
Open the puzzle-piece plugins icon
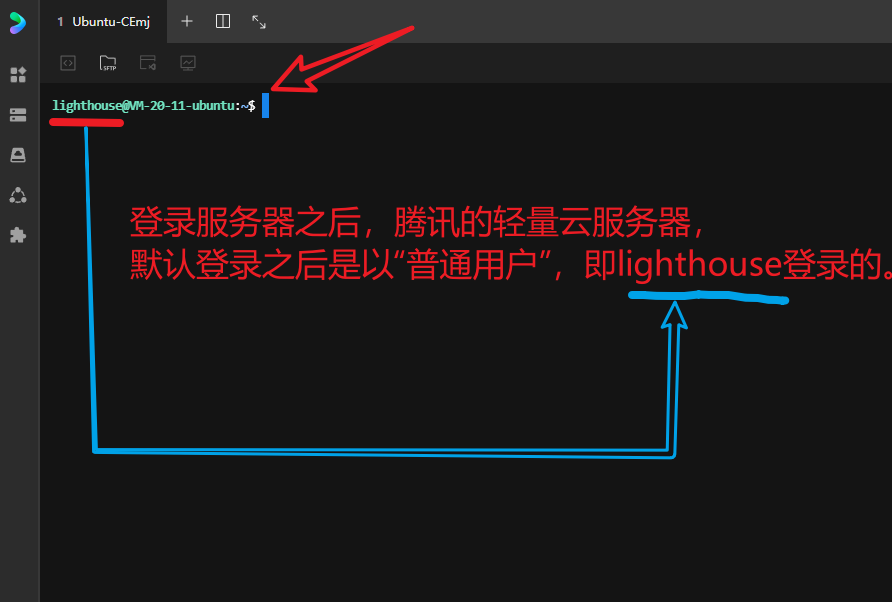[x=18, y=235]
